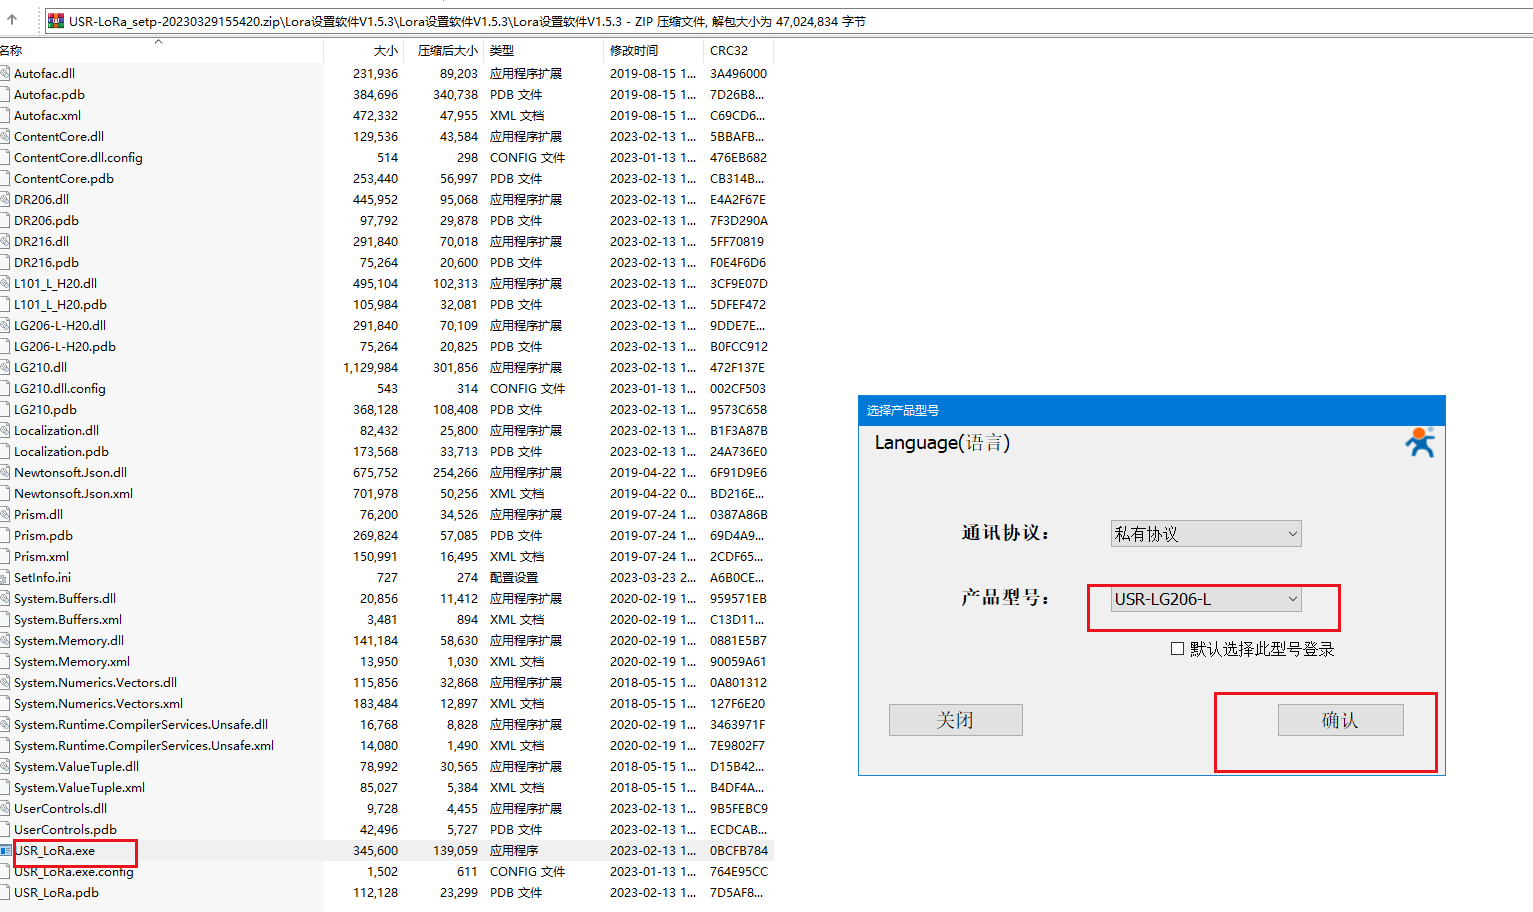Sort by 类型 column header
Screen dimensions: 1533x912
(x=502, y=50)
